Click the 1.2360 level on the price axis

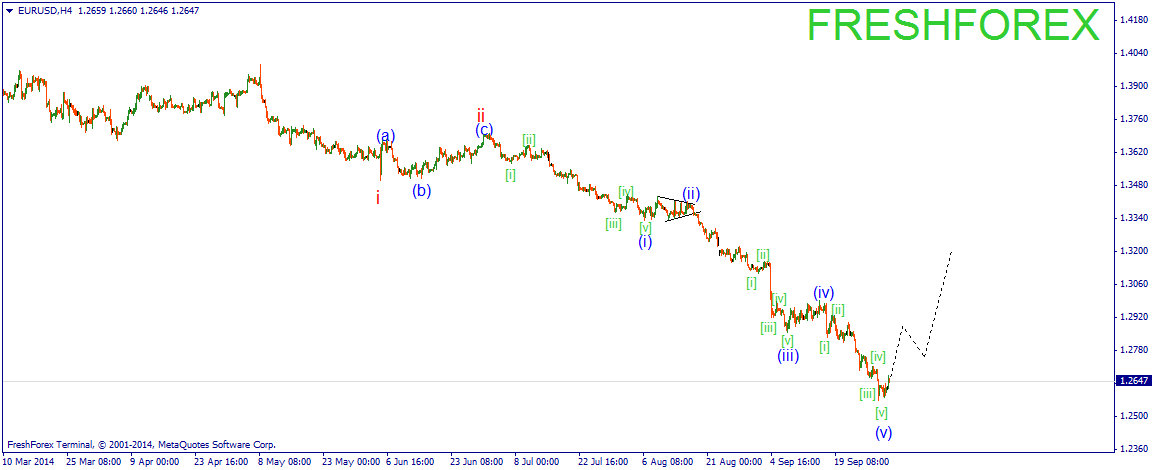[x=1133, y=448]
